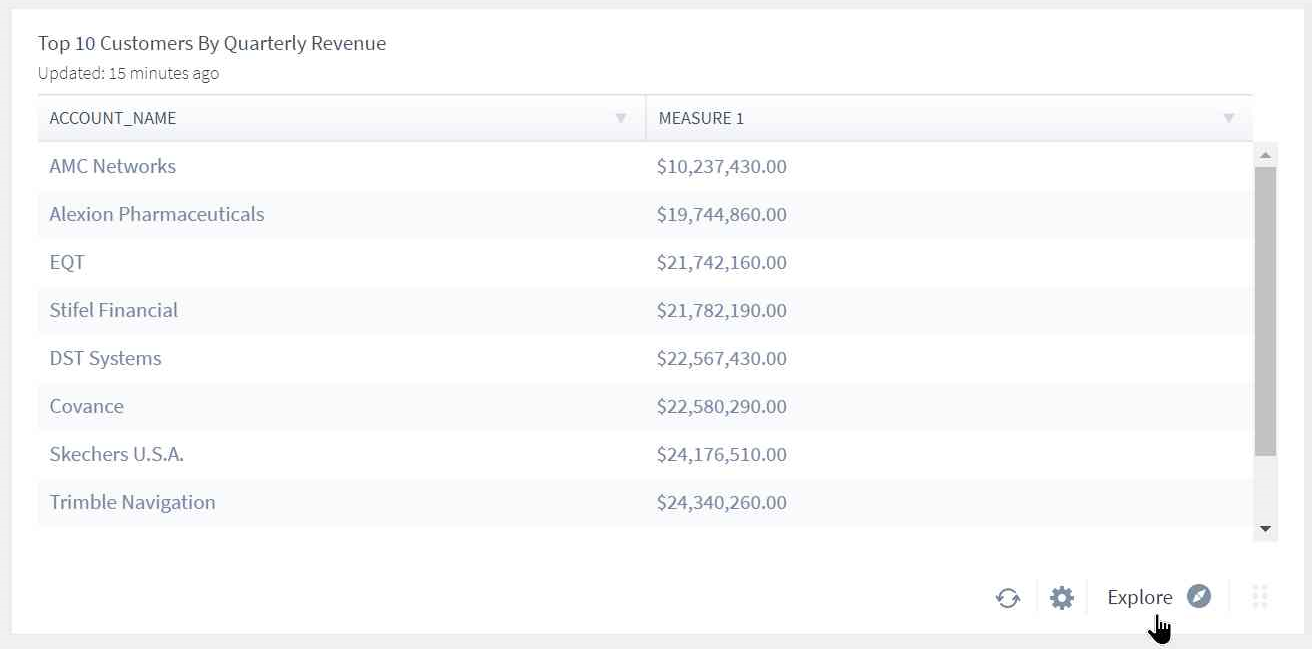Click the widget title Top 10 Customers
Image resolution: width=1312 pixels, height=649 pixels.
coord(212,43)
